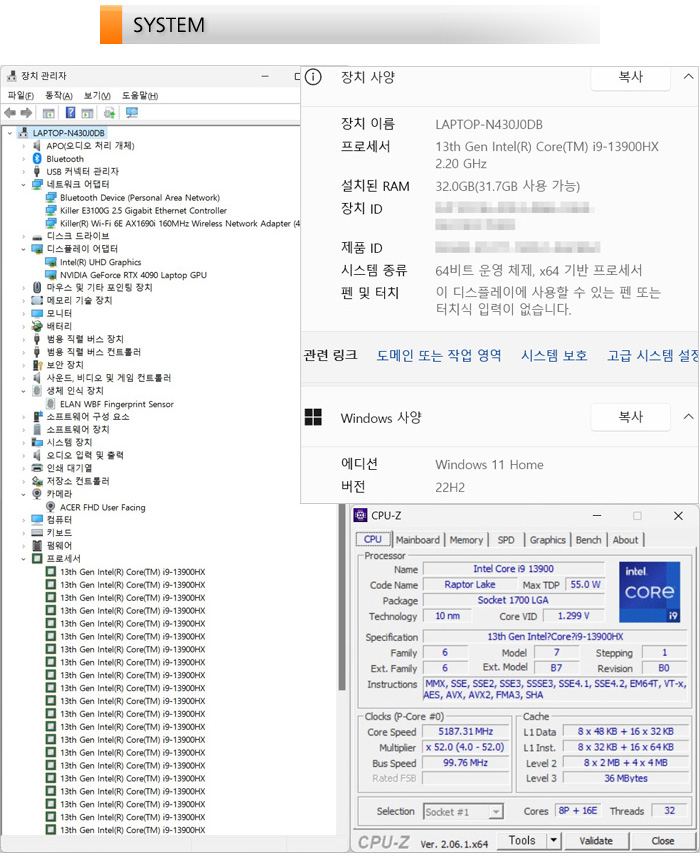
Task: Collapse the 네트워크 어댑터 category
Action: [x=24, y=185]
